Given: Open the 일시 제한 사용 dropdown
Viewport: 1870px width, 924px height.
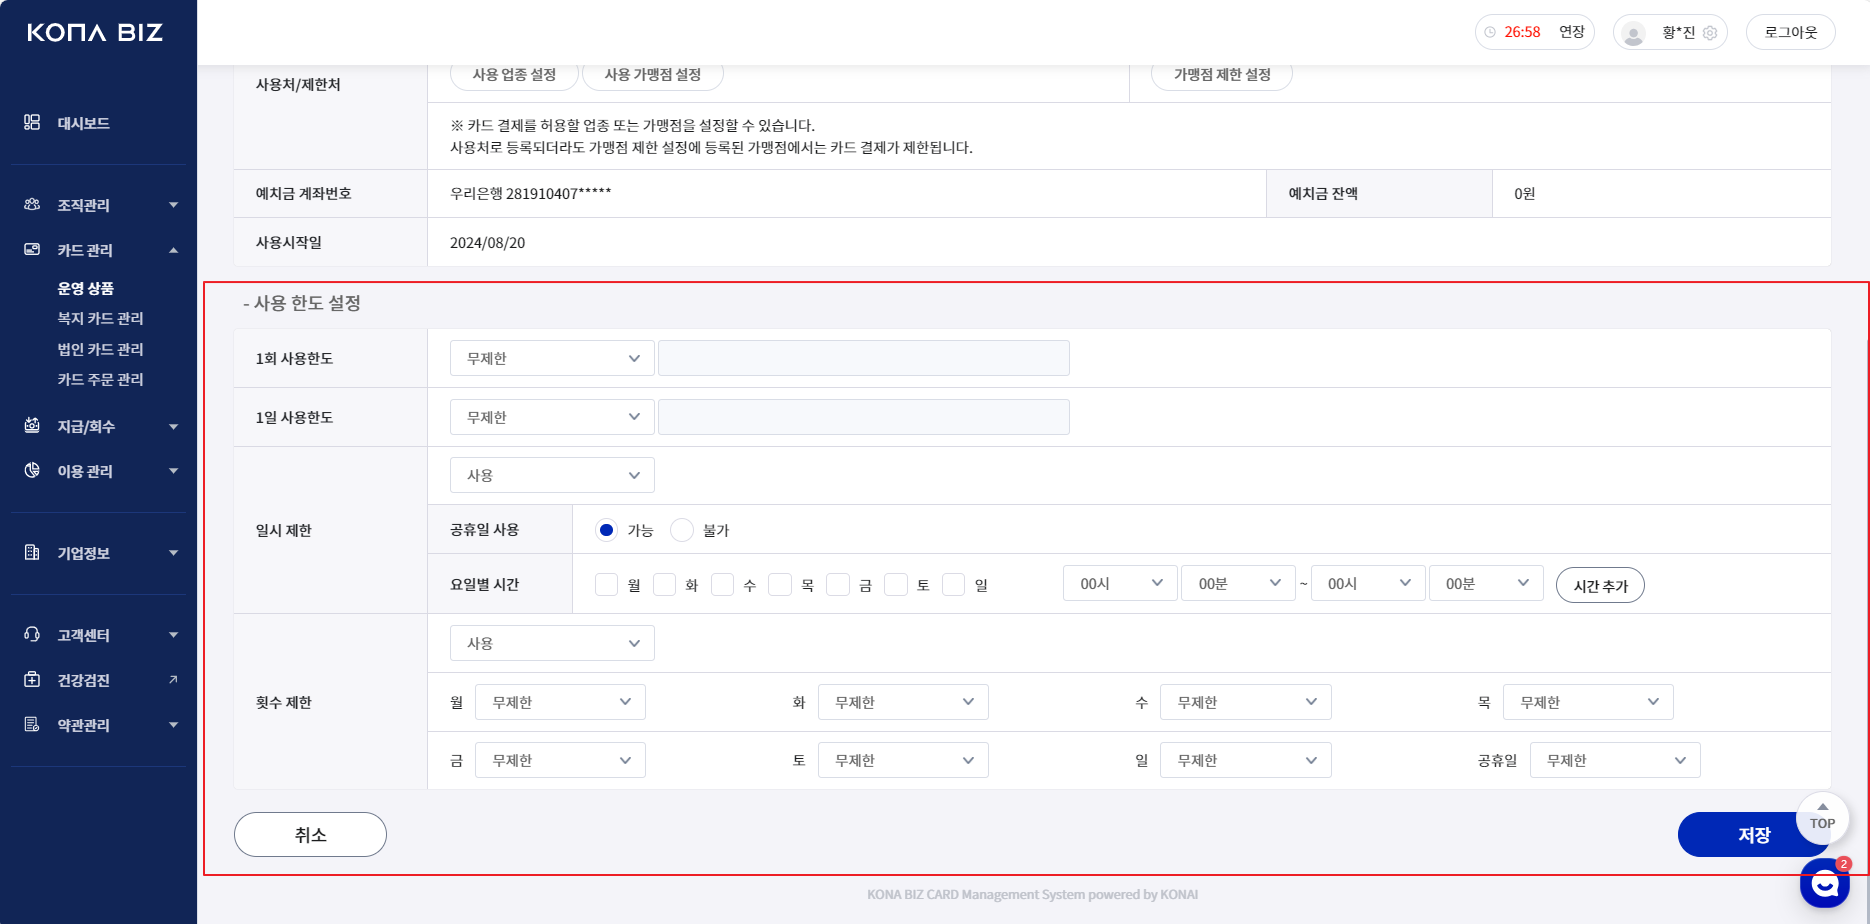Looking at the screenshot, I should click(x=552, y=475).
